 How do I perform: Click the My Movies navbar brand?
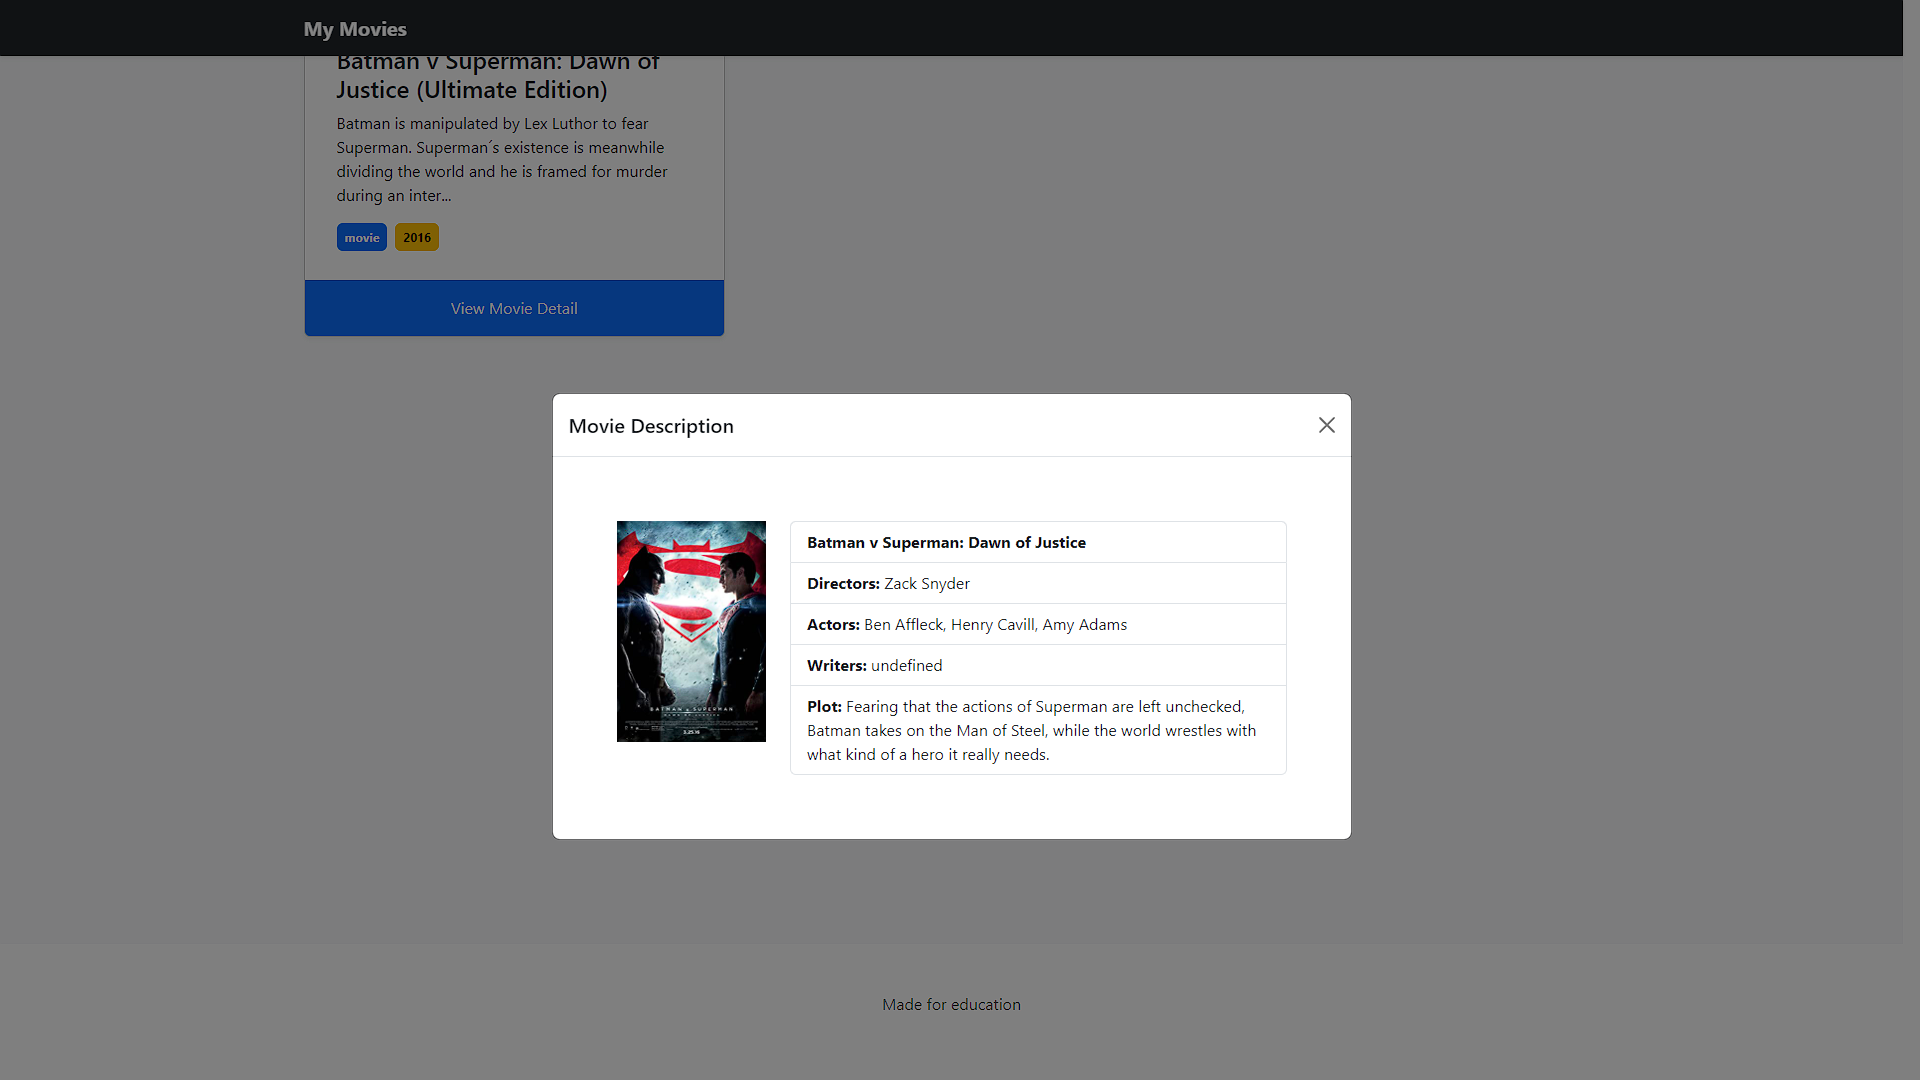click(355, 29)
